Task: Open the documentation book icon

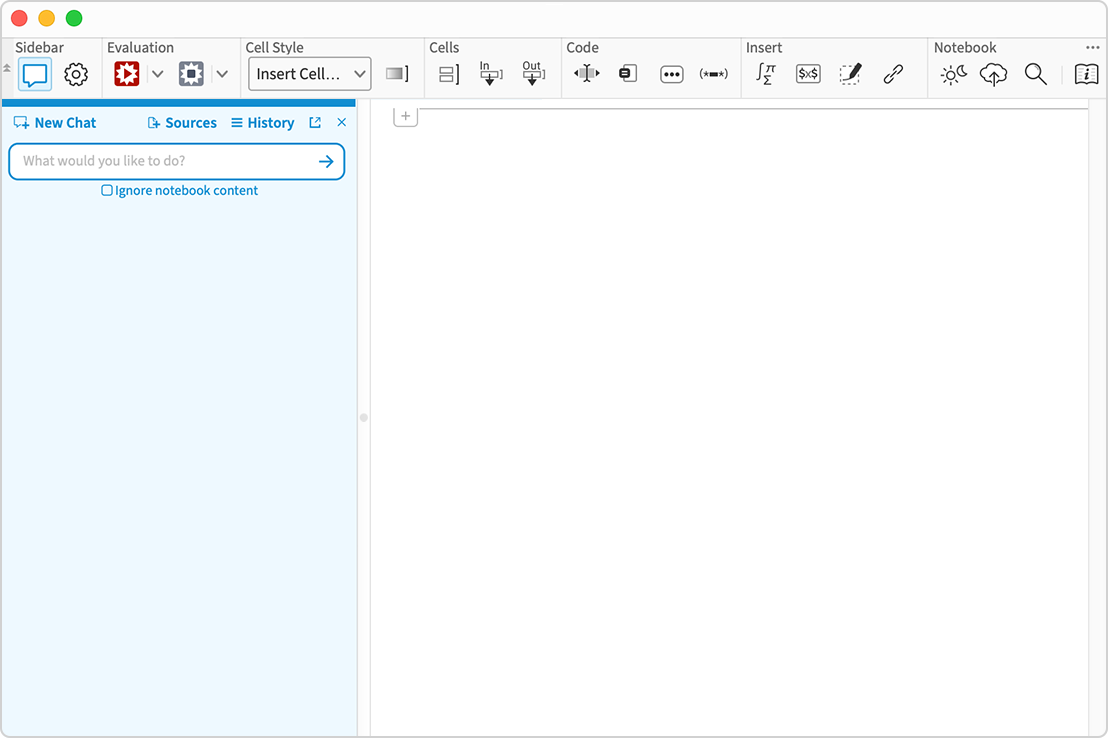Action: click(1086, 74)
